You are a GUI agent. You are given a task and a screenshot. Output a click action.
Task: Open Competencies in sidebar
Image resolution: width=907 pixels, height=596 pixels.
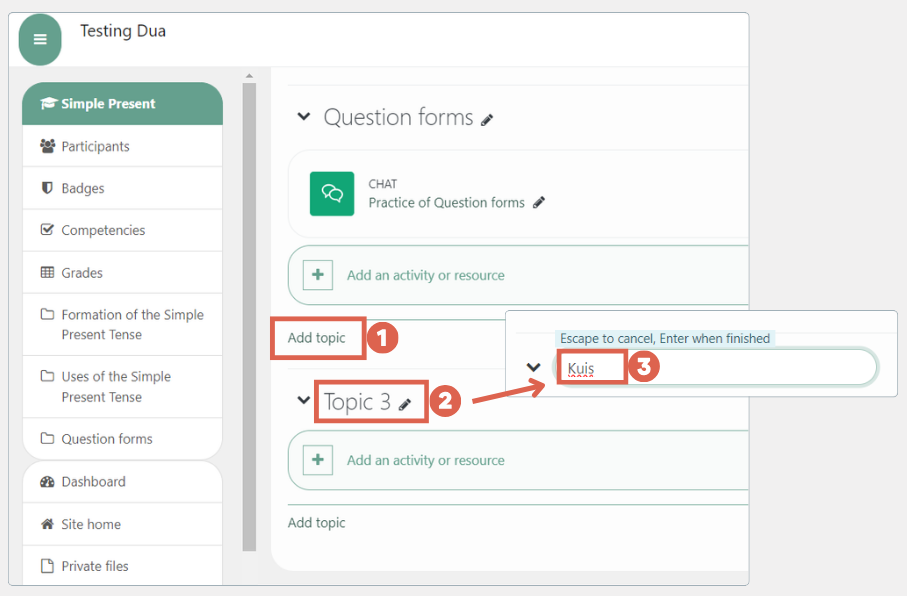122,230
